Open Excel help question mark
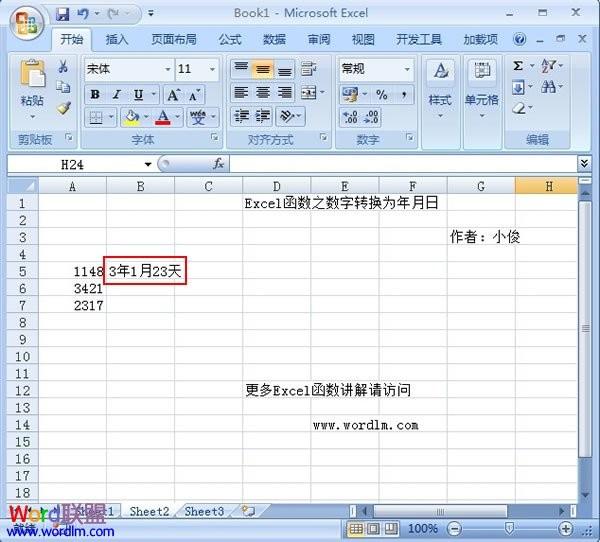Viewport: 600px width, 542px height. 519,39
